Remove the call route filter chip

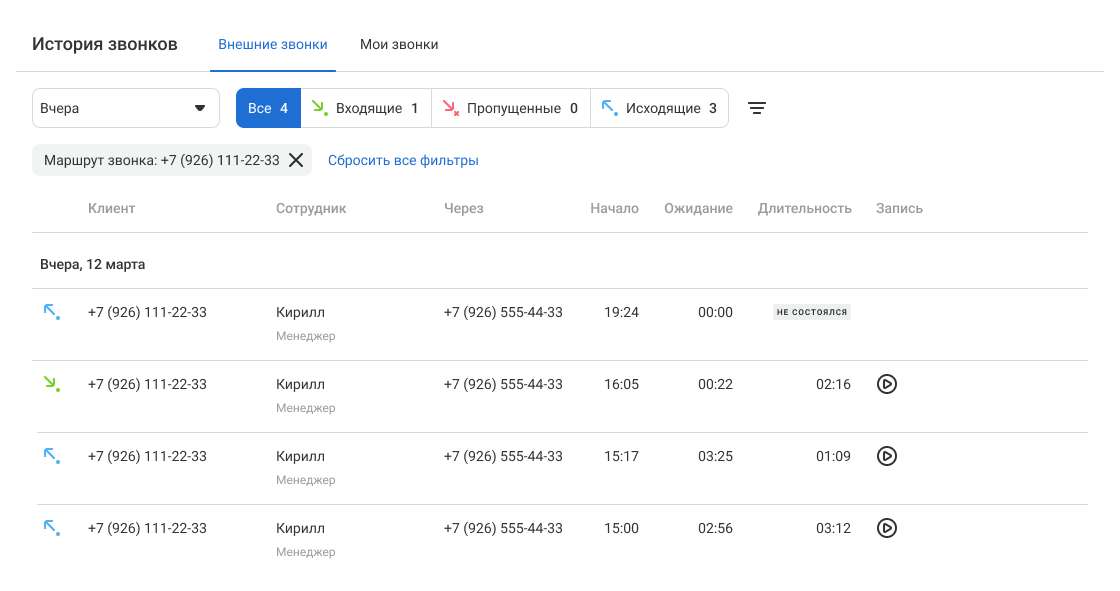296,160
